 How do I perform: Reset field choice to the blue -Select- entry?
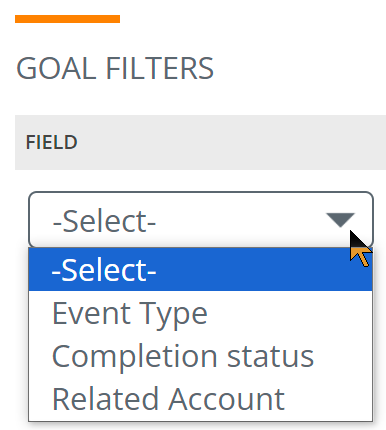(200, 270)
